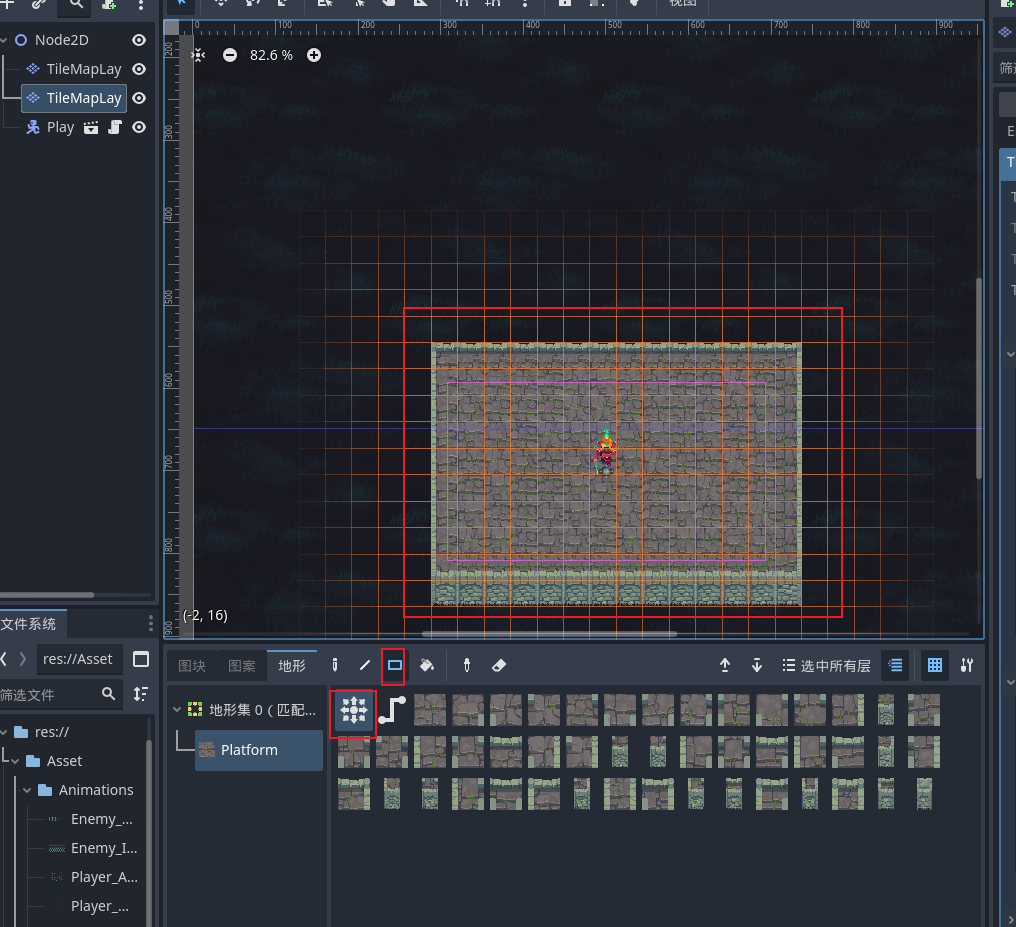Switch to the 图案 tab
The width and height of the screenshot is (1016, 927).
[242, 666]
